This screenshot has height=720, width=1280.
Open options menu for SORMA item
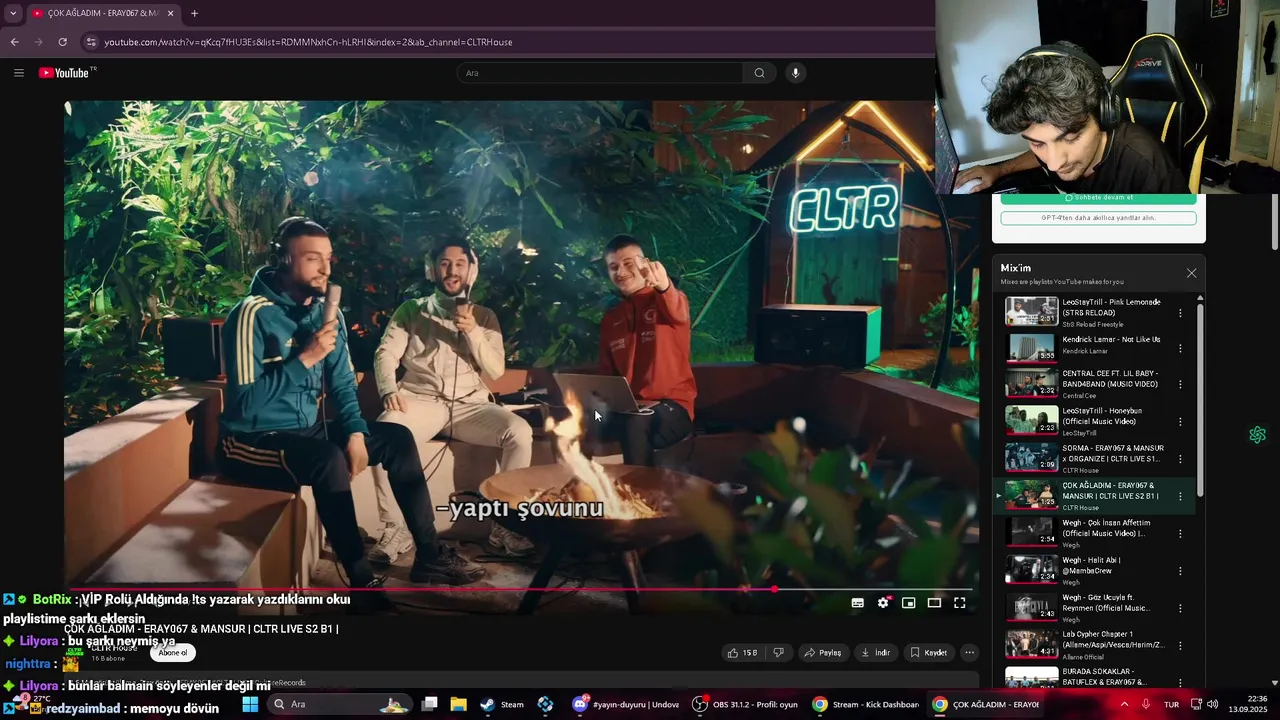tap(1180, 459)
